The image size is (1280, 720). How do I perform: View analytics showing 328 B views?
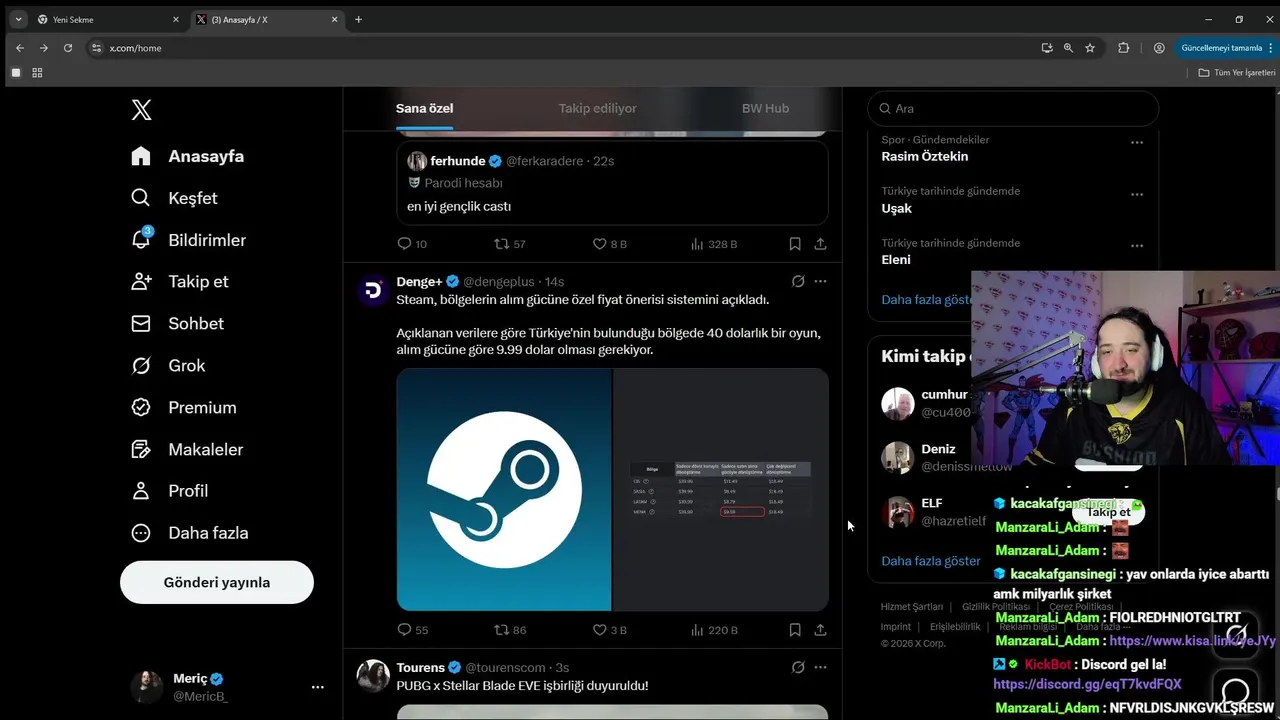click(714, 244)
